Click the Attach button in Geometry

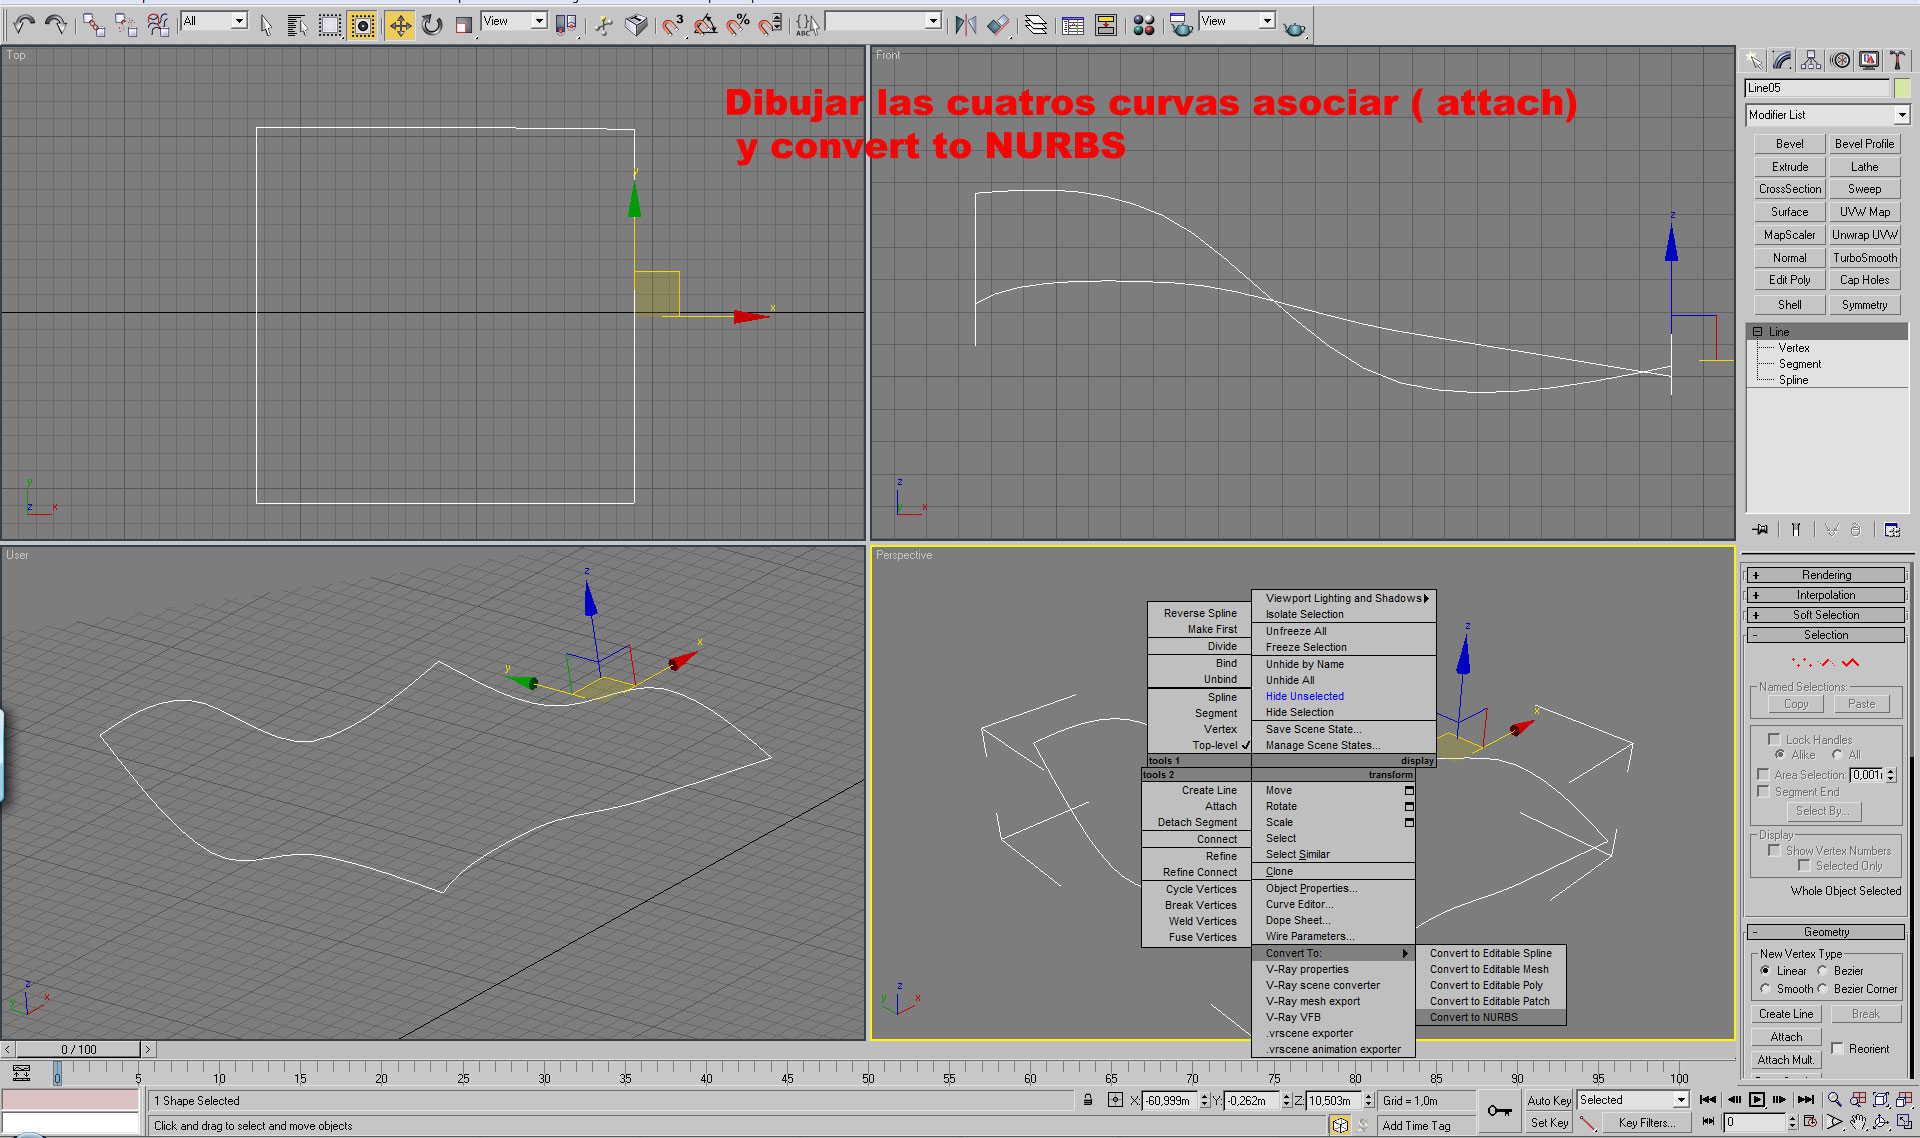[x=1786, y=1037]
